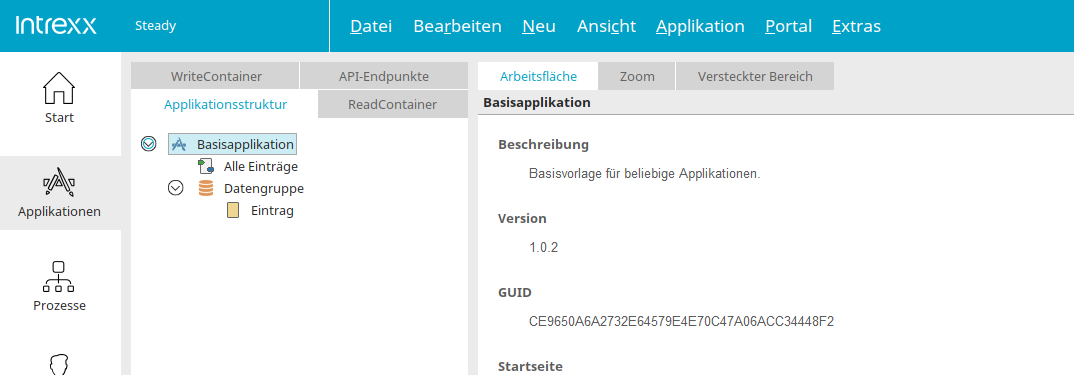This screenshot has width=1074, height=375.
Task: Click the Datengruppe database icon
Action: [x=205, y=189]
